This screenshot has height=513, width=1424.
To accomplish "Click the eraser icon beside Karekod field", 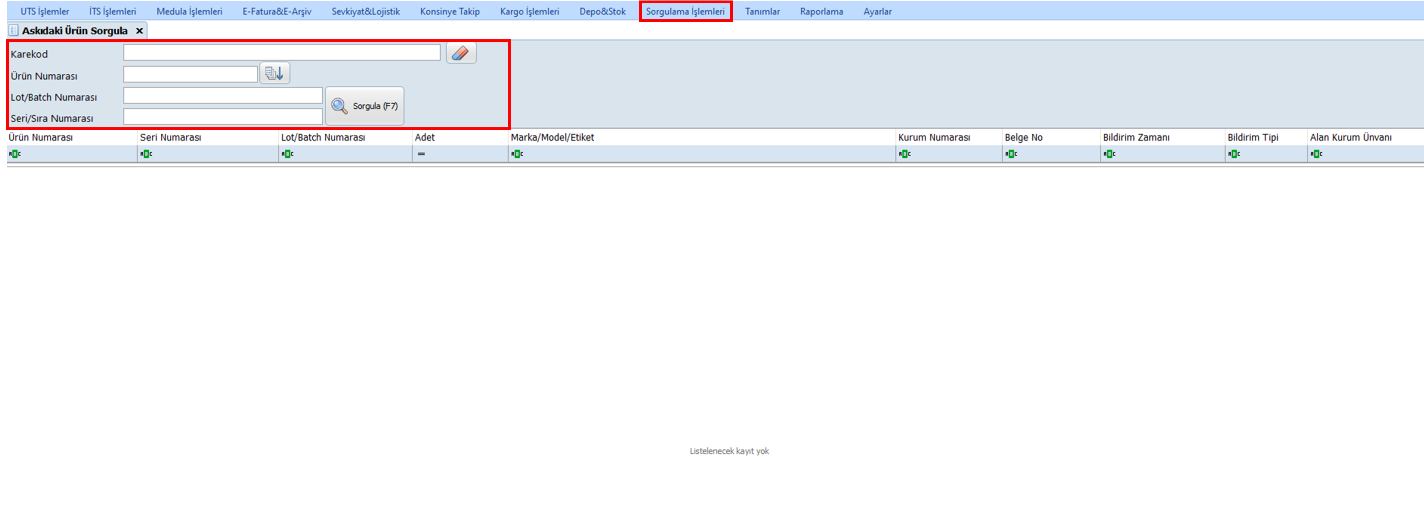I will click(461, 54).
